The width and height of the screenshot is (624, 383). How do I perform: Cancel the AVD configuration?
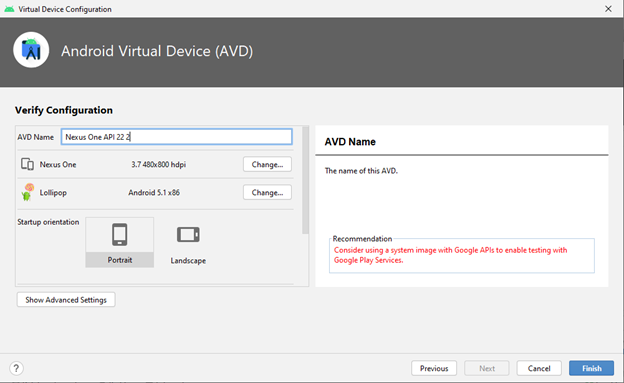point(539,368)
